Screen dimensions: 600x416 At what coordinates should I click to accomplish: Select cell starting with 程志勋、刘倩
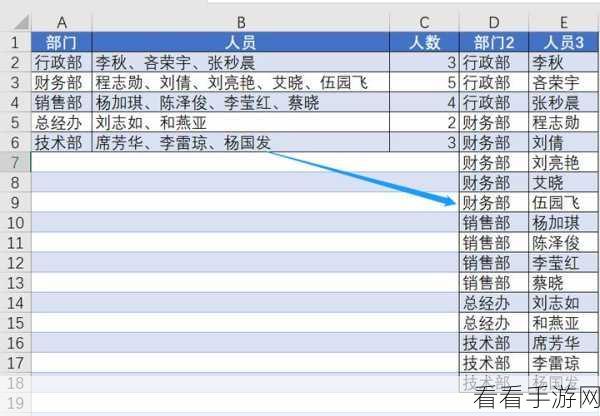[241, 82]
